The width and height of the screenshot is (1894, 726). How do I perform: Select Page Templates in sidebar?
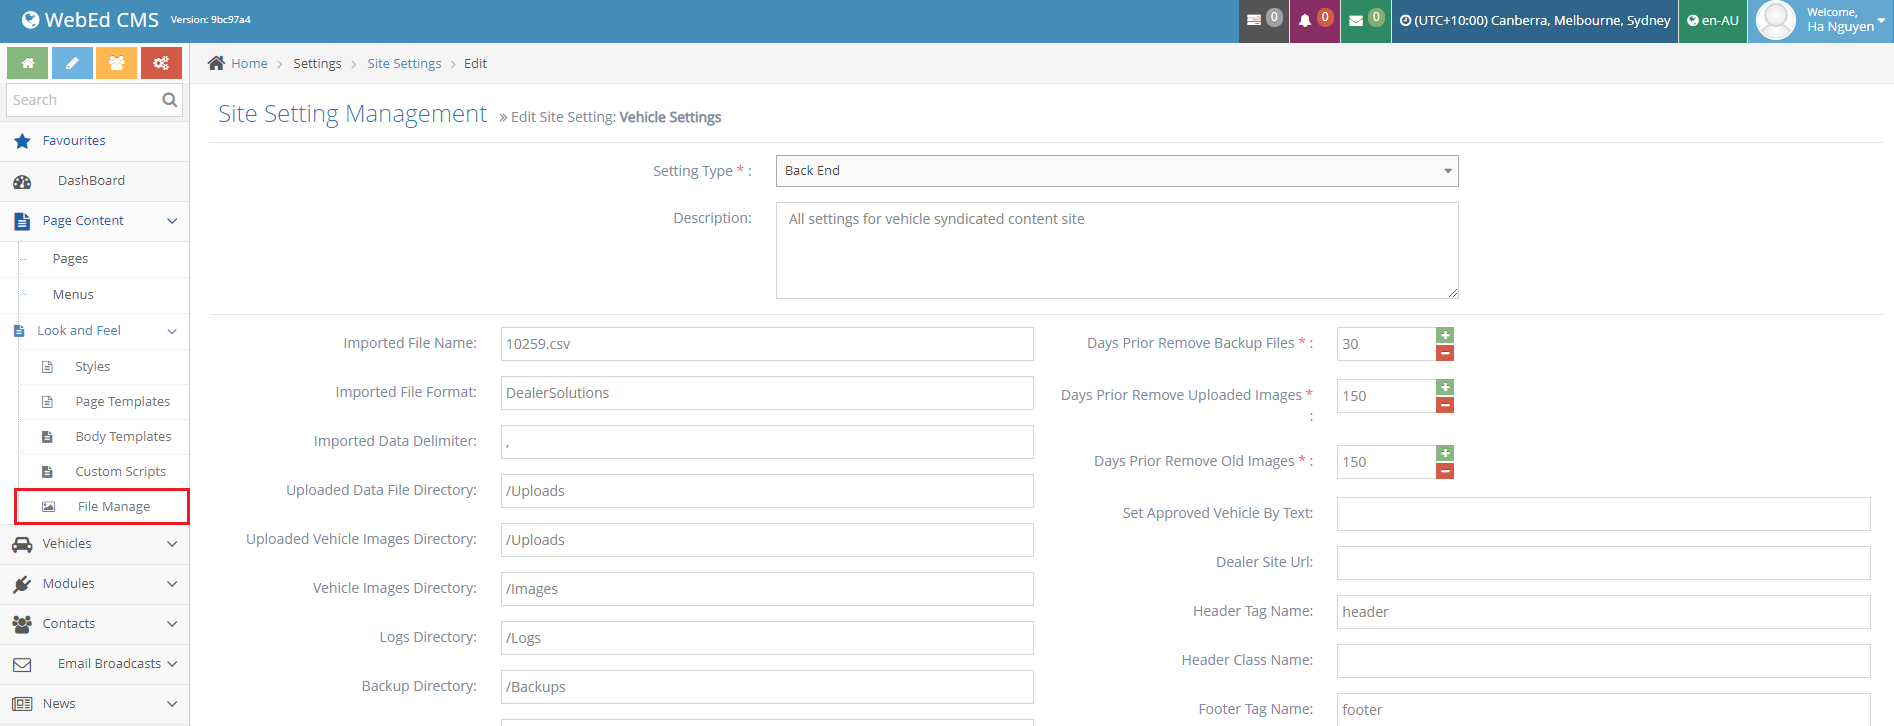click(x=122, y=402)
